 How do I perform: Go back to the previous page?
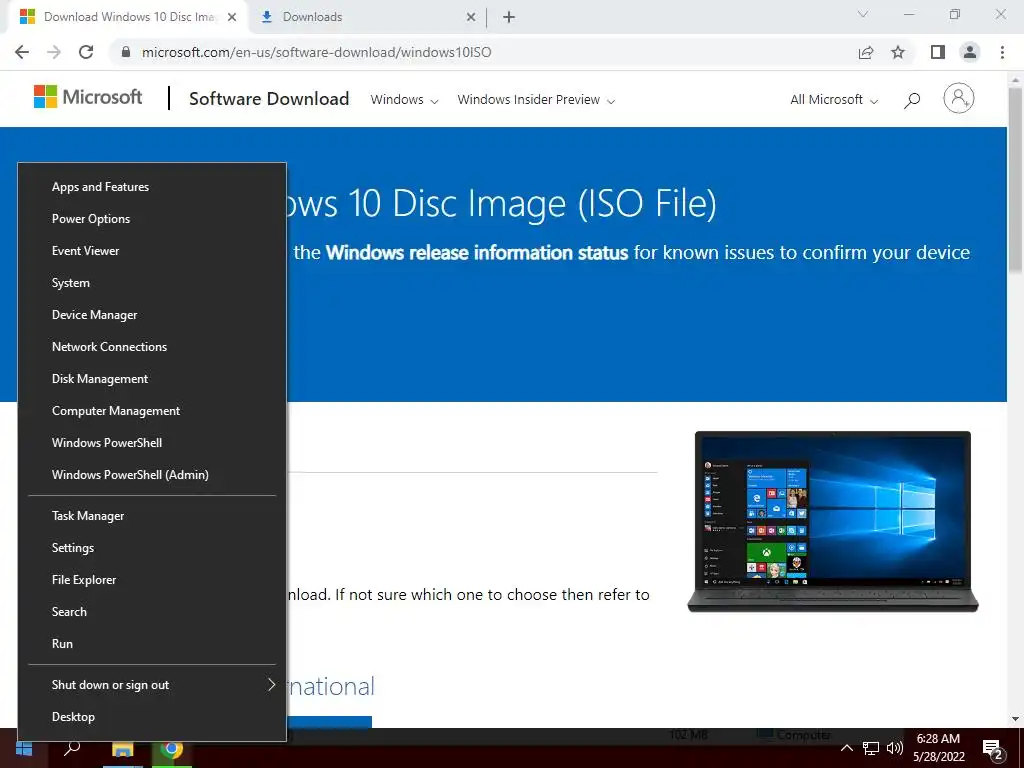click(22, 52)
